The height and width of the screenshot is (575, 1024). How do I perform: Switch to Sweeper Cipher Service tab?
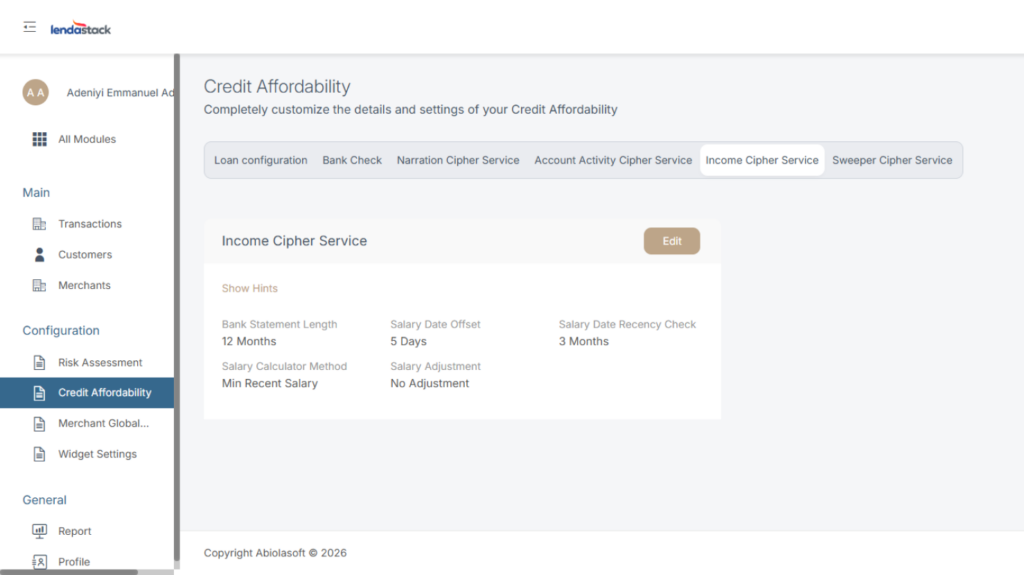point(892,160)
